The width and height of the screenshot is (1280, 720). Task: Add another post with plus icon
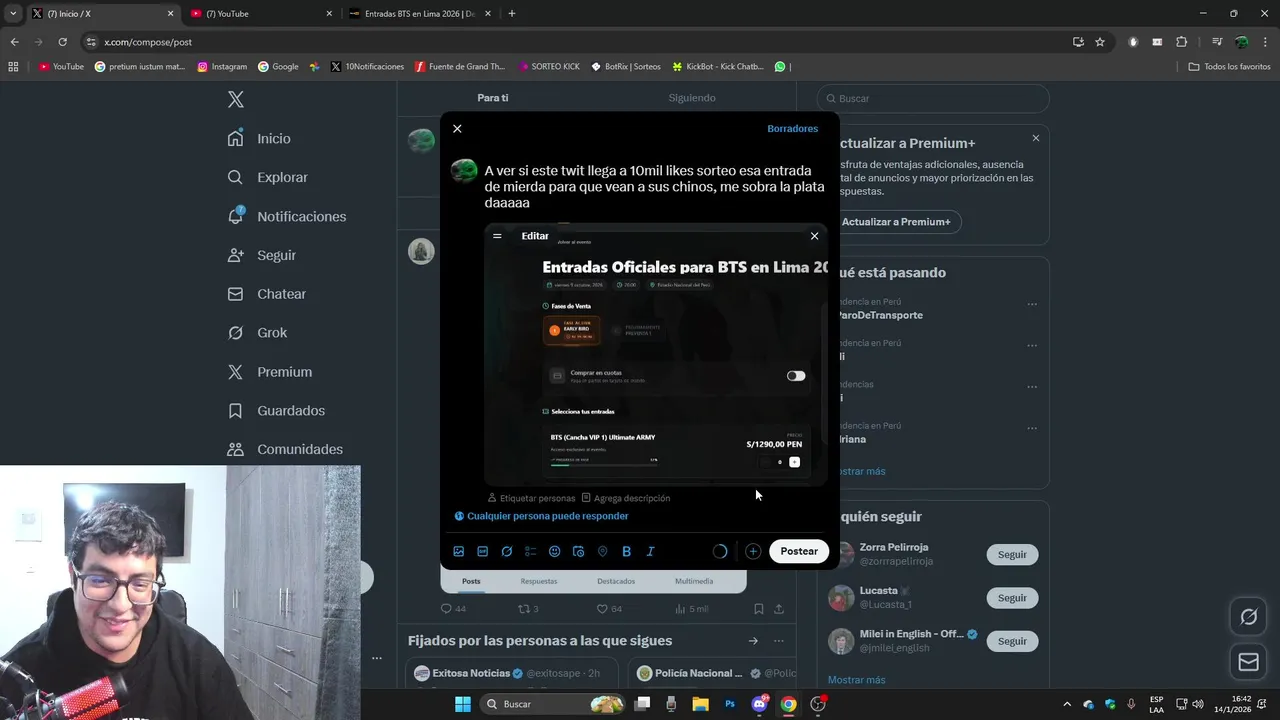(x=753, y=551)
